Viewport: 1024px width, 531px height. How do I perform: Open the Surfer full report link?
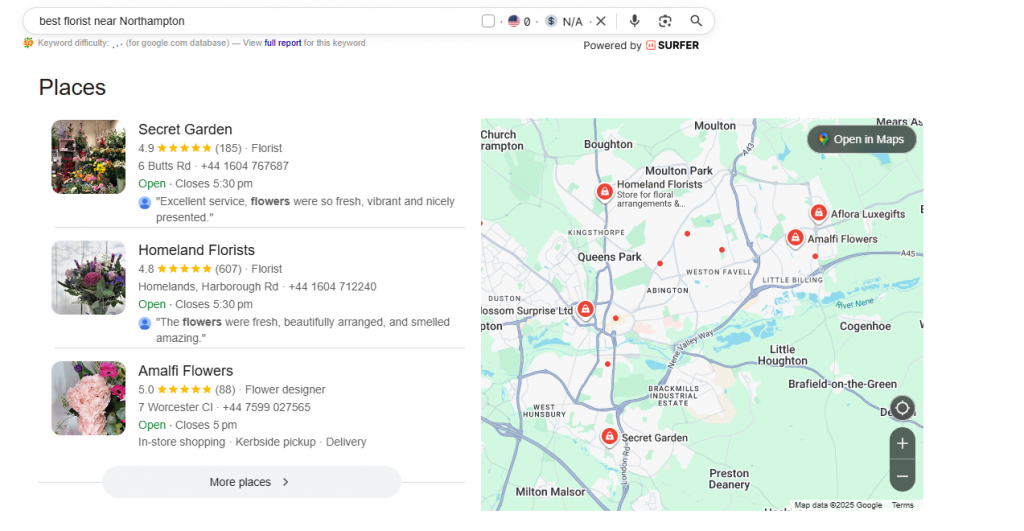283,43
